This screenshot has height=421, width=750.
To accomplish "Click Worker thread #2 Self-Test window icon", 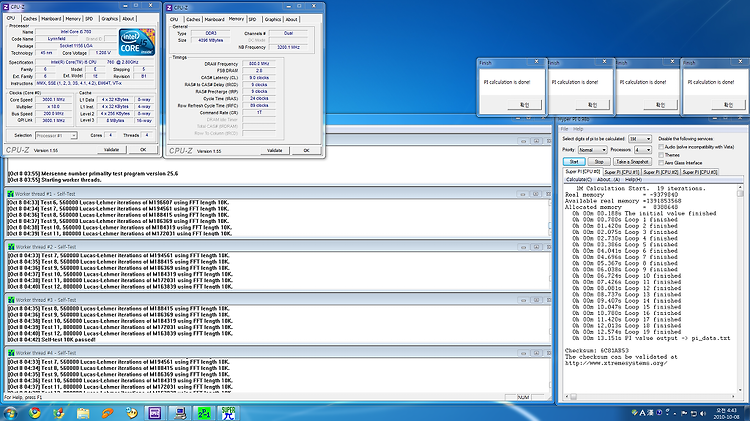I will pos(11,247).
